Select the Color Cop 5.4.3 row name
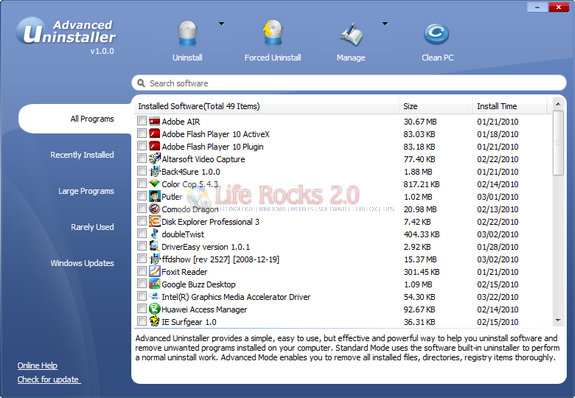 190,184
